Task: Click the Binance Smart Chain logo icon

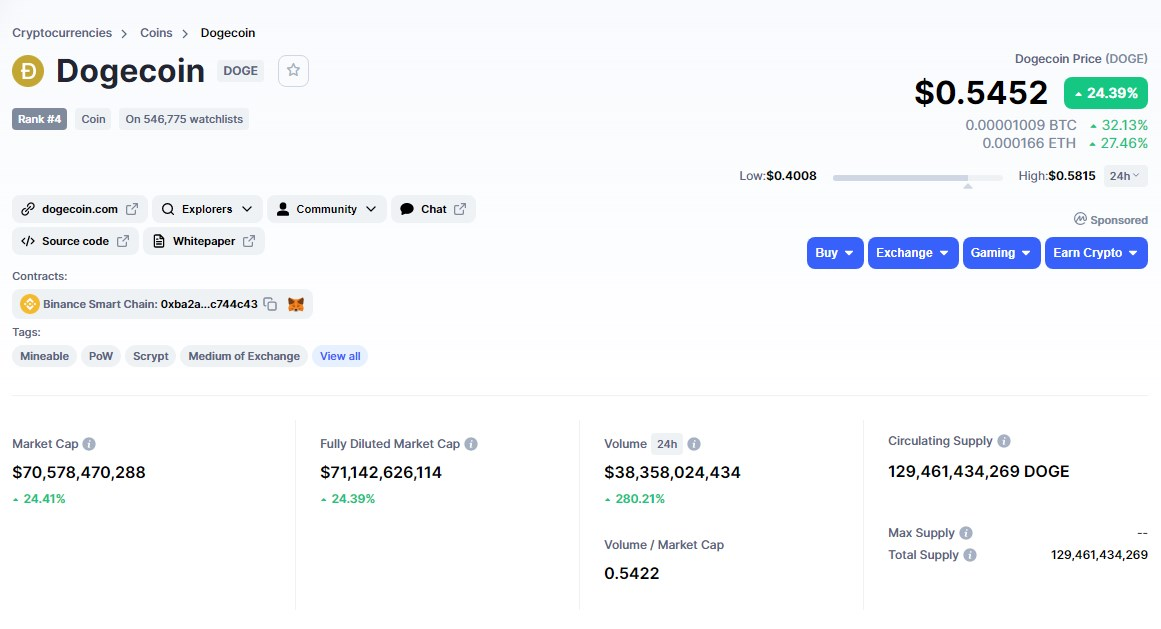Action: (30, 304)
